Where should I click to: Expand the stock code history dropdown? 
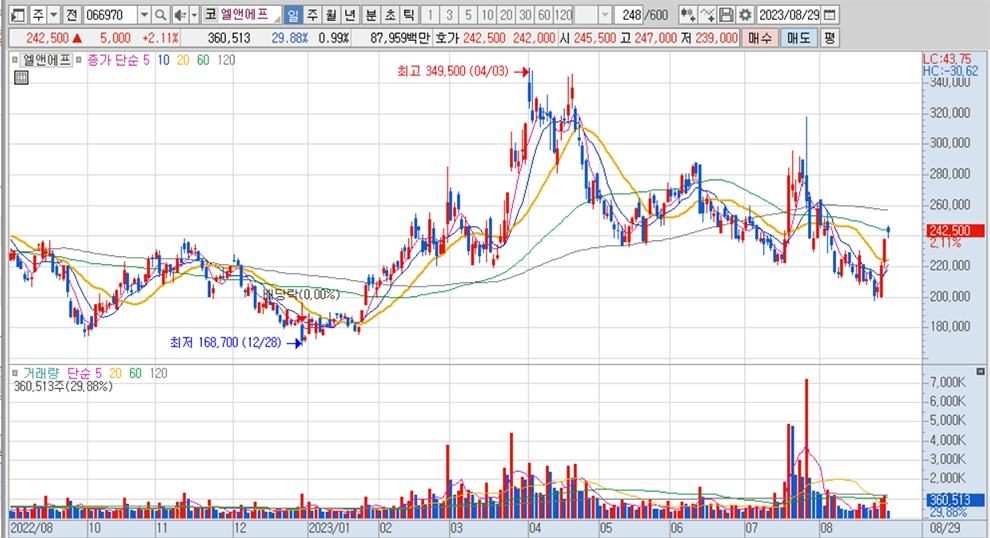coord(144,15)
